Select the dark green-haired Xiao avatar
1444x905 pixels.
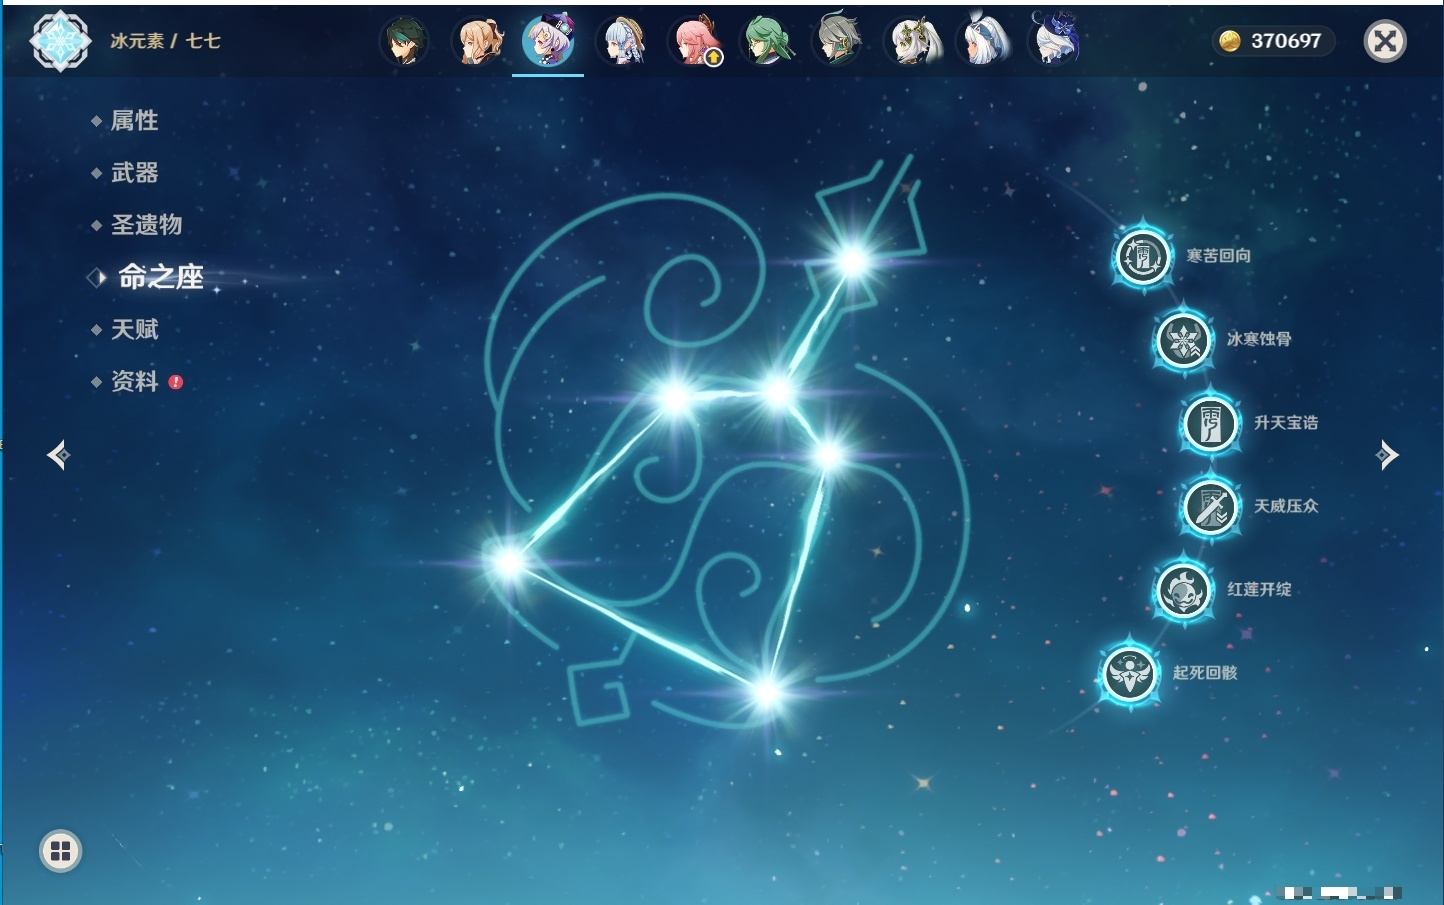coord(405,41)
